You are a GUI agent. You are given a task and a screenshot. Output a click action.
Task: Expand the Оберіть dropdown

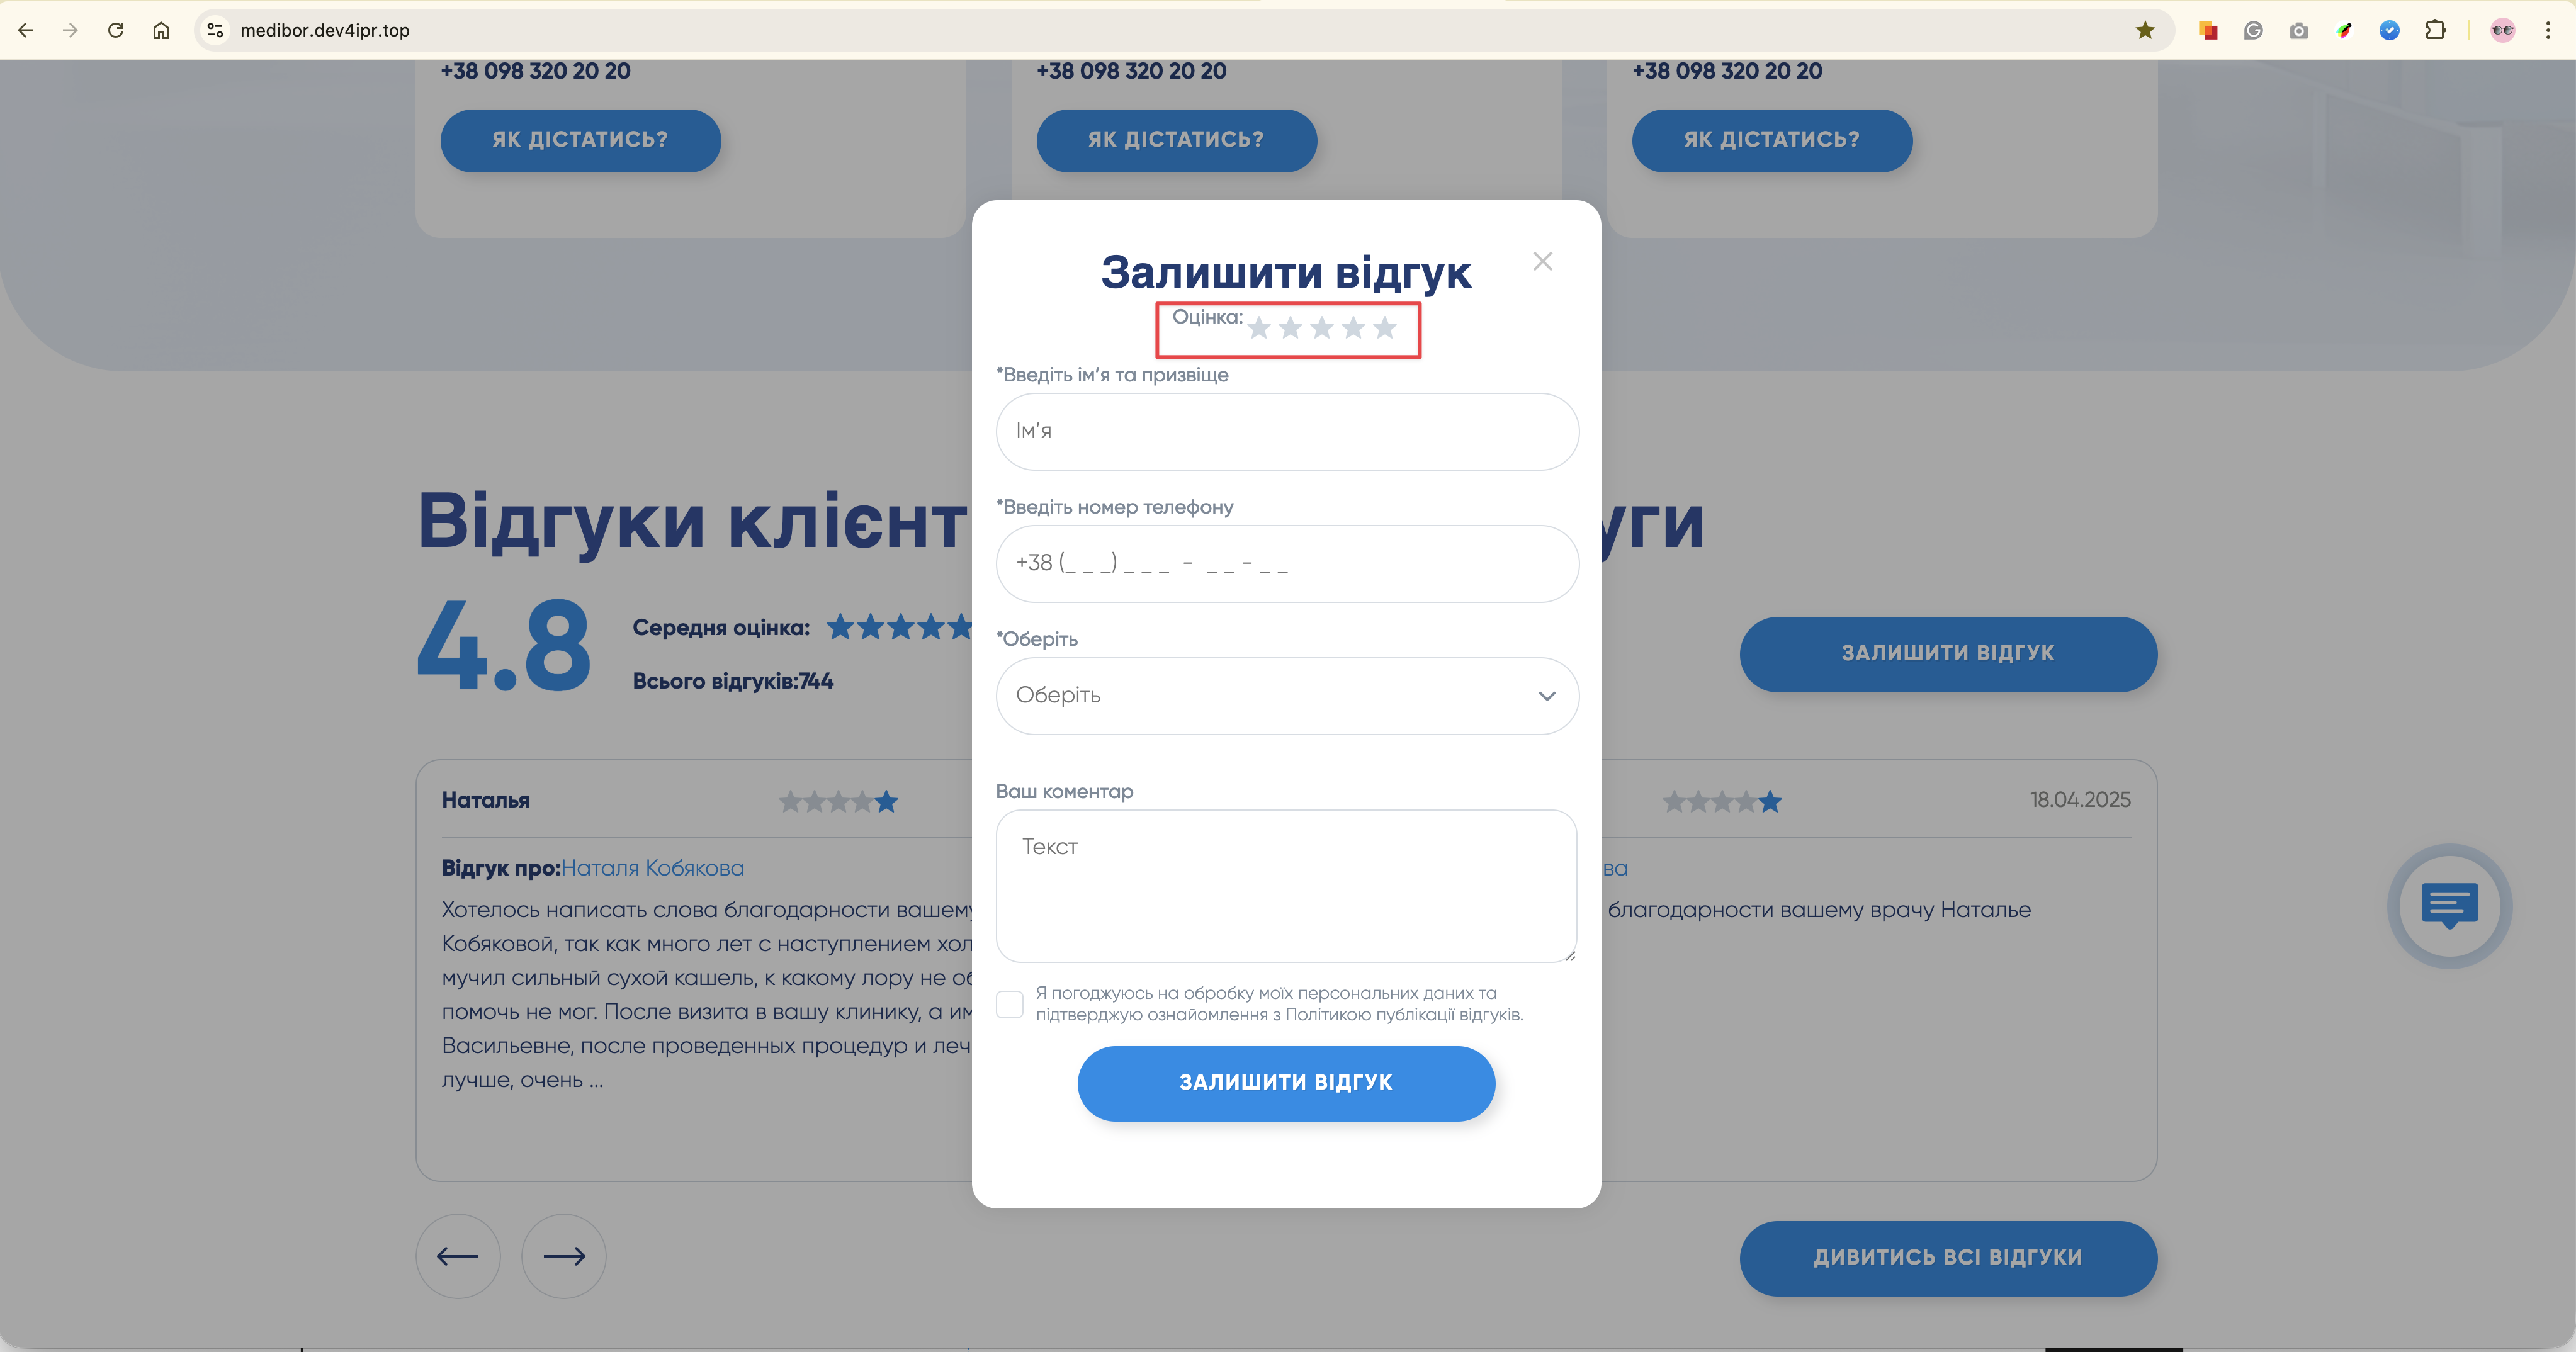click(1287, 696)
